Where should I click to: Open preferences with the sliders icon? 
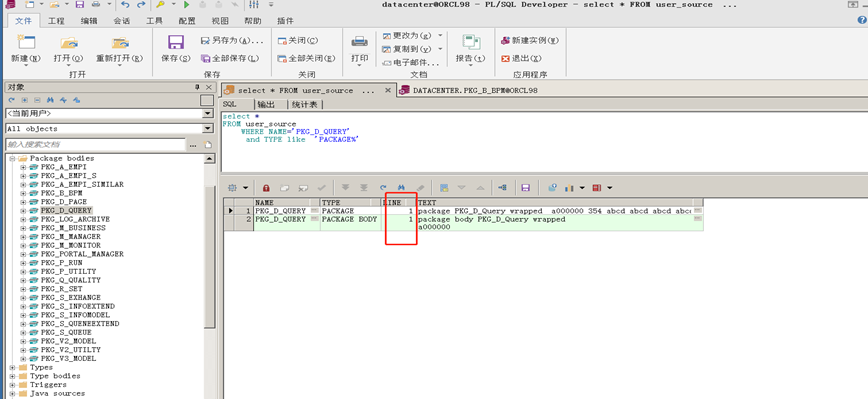click(x=254, y=4)
